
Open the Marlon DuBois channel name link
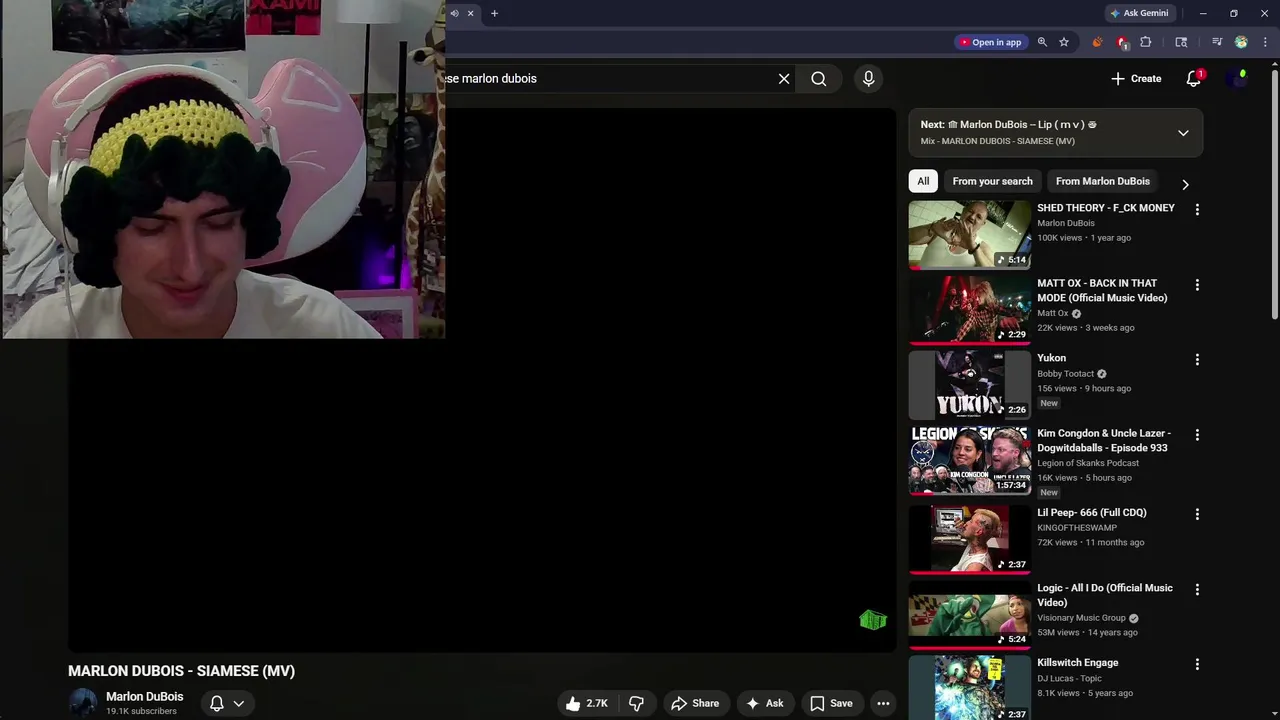pos(145,697)
